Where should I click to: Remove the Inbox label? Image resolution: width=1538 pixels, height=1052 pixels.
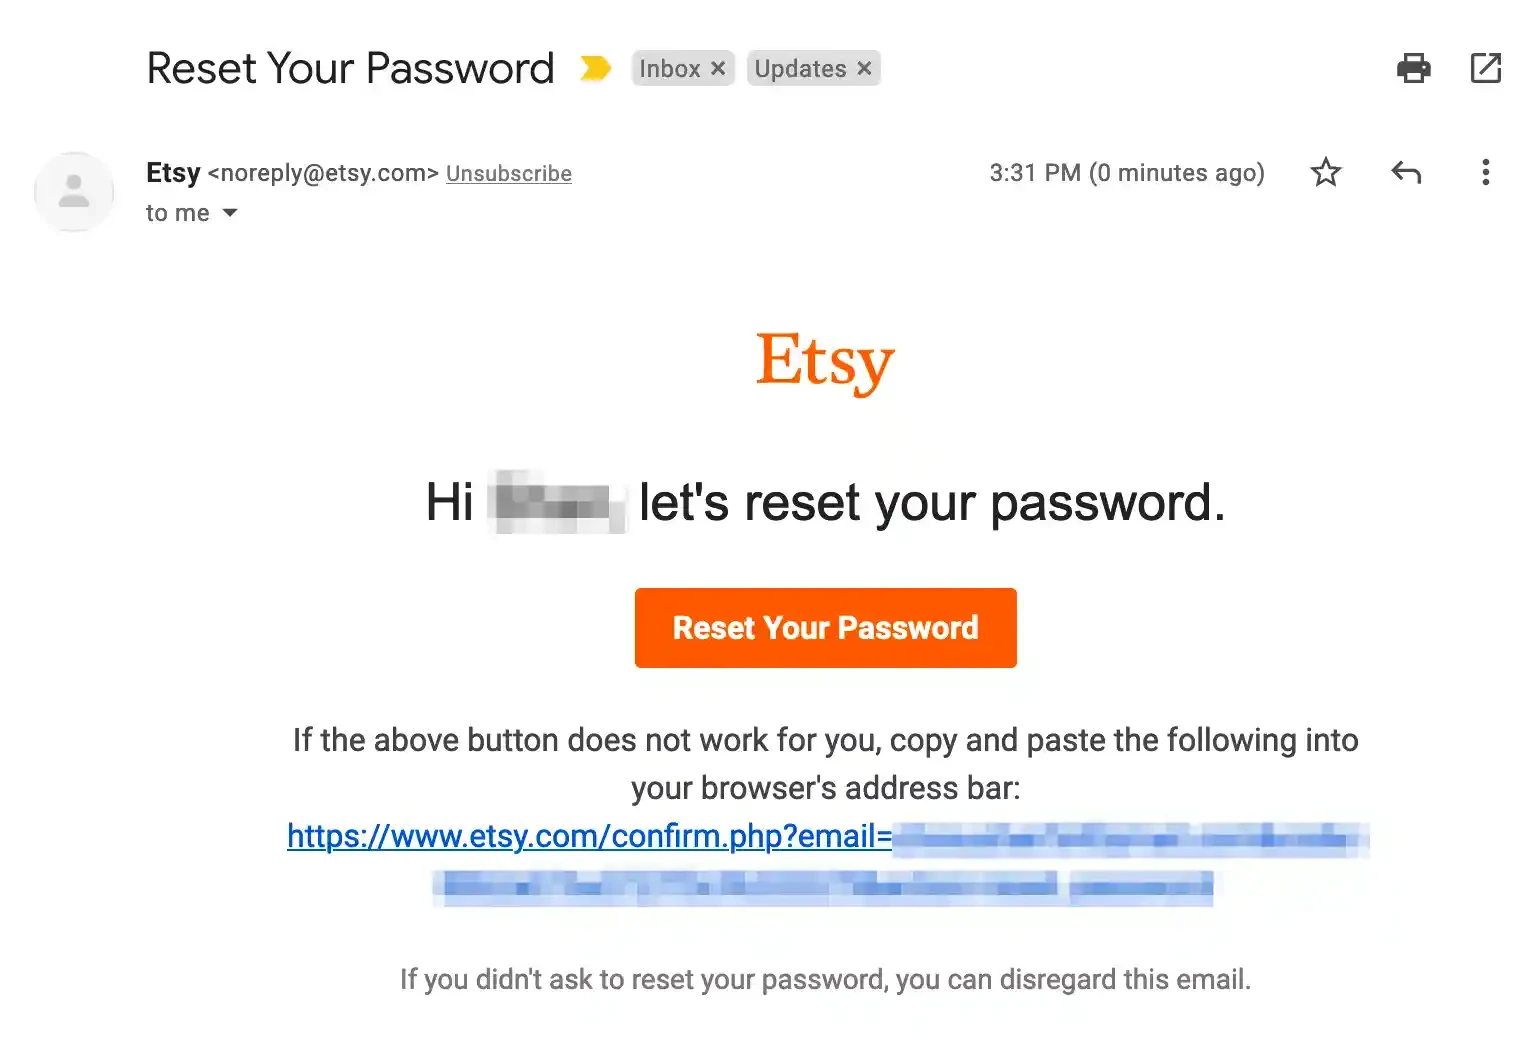tap(718, 68)
